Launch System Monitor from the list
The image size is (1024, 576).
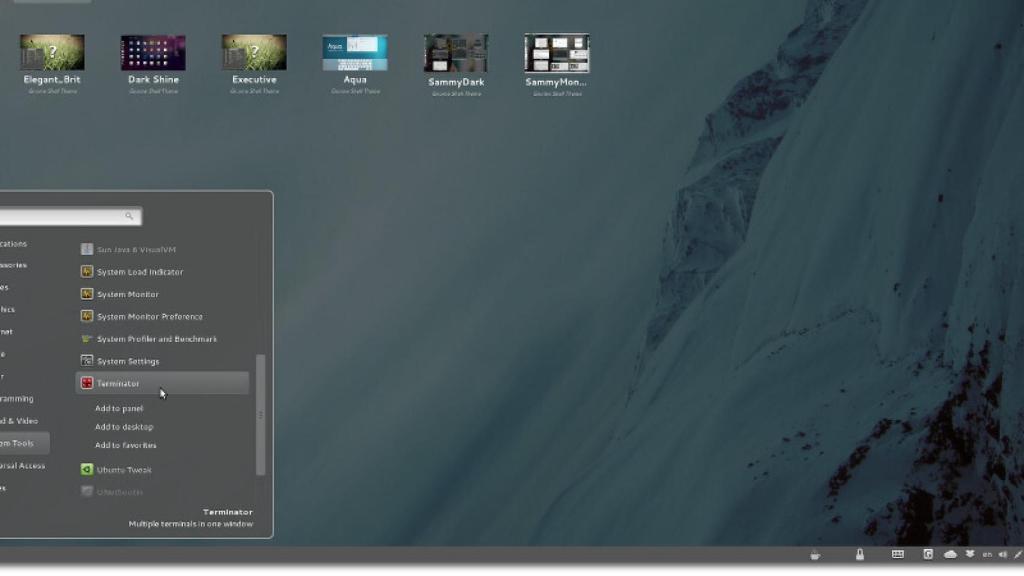tap(127, 294)
